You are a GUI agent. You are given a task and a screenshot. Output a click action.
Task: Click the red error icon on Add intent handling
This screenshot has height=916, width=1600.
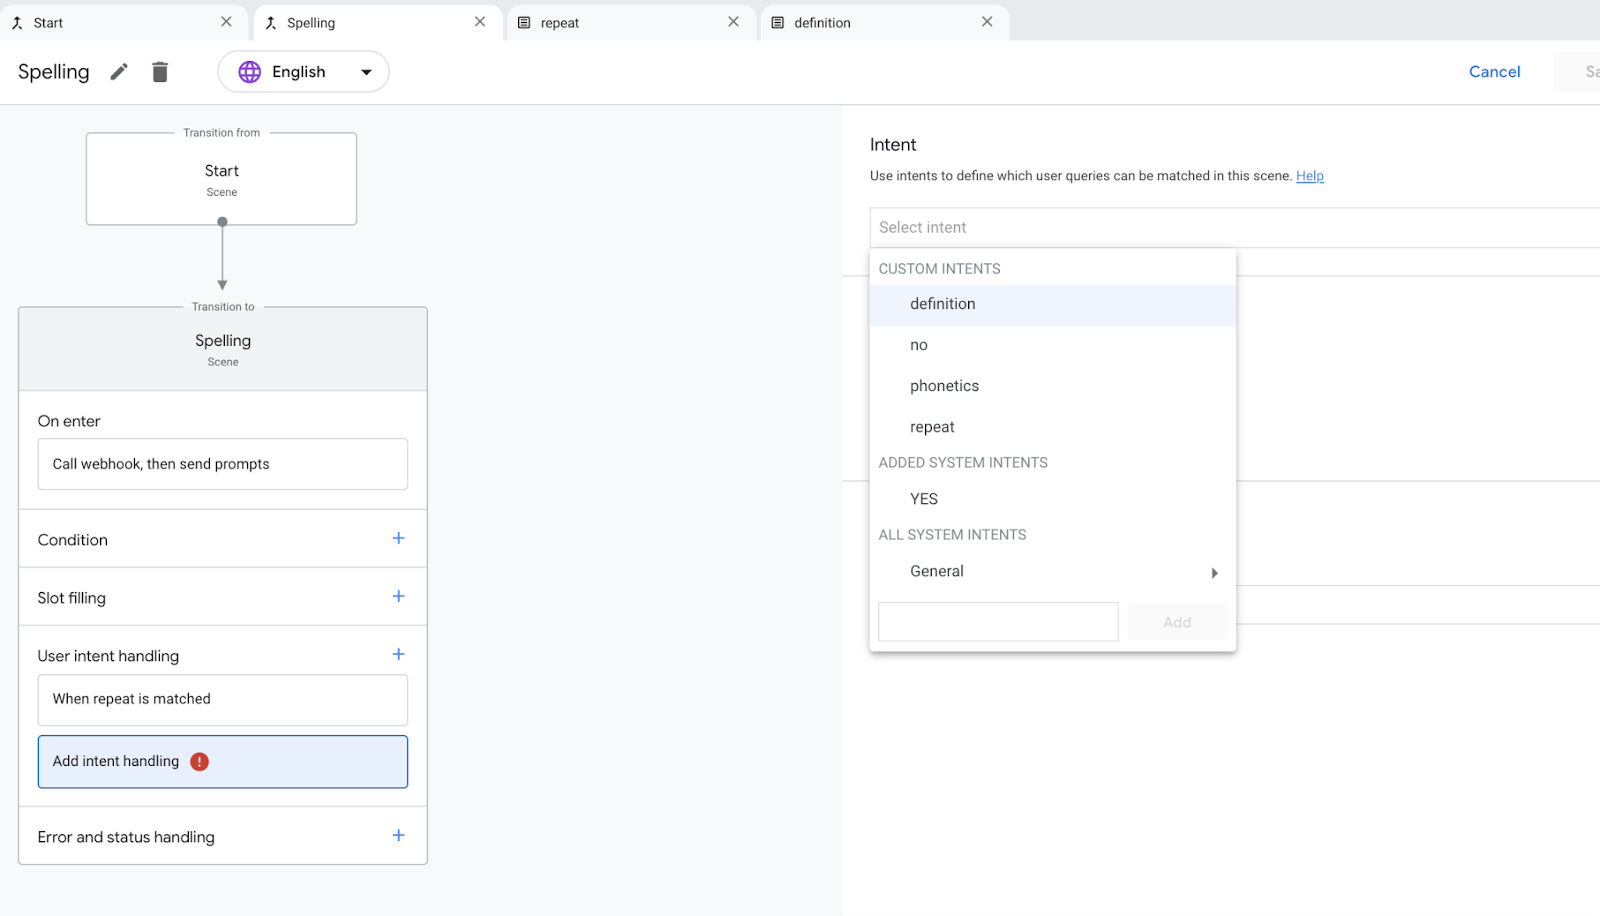(x=200, y=762)
